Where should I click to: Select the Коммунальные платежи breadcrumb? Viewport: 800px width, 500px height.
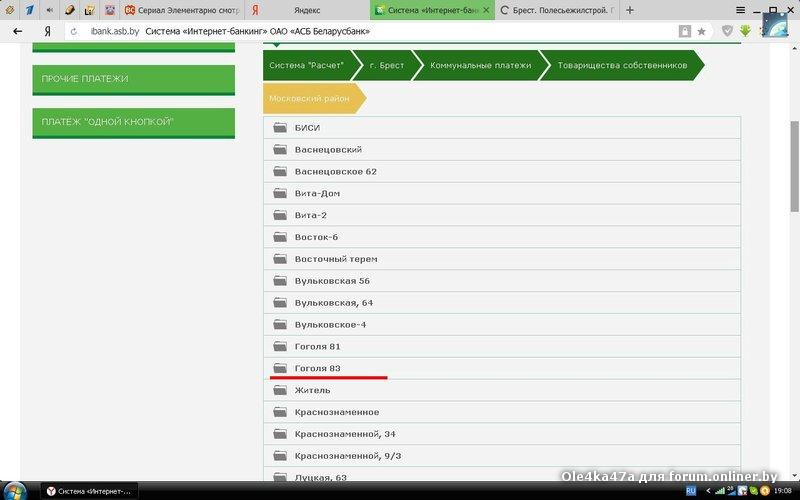(x=481, y=65)
